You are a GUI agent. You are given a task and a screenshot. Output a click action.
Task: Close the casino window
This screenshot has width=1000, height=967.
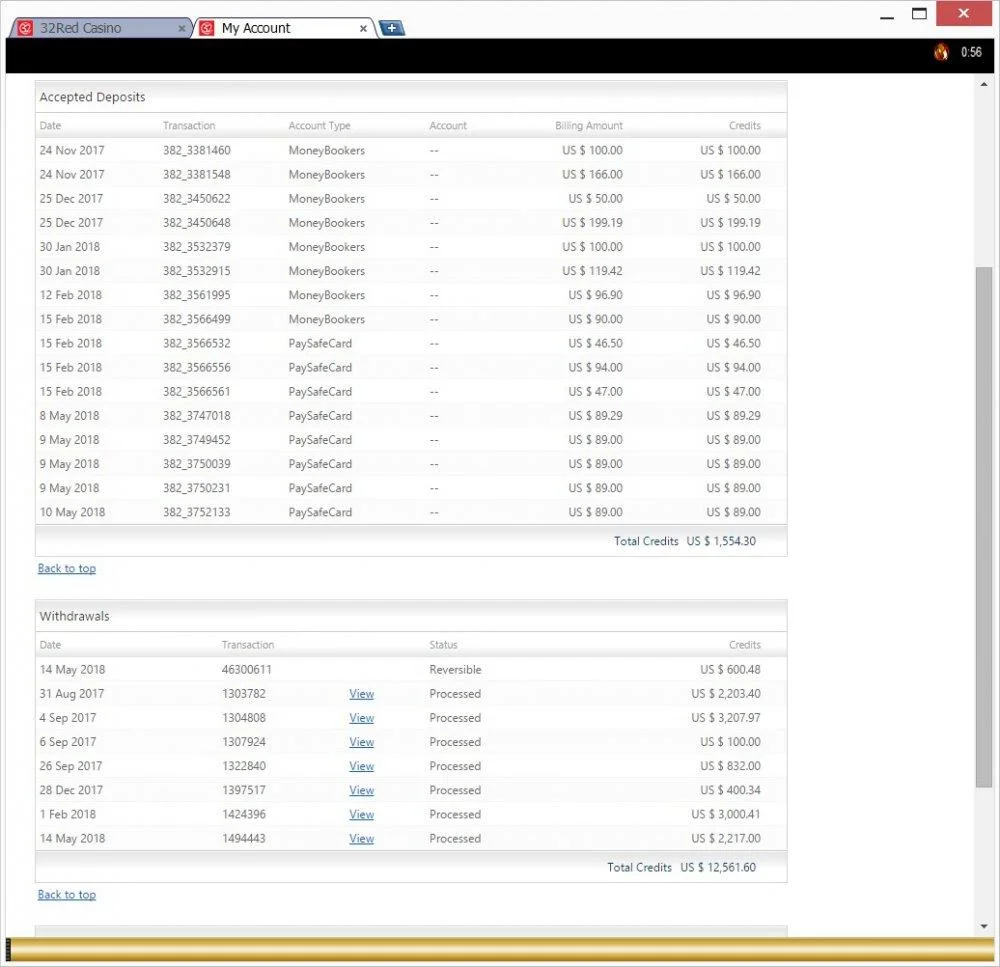[963, 13]
